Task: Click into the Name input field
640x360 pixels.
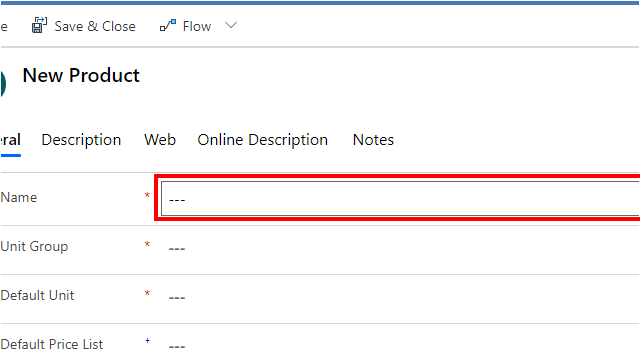Action: 400,198
